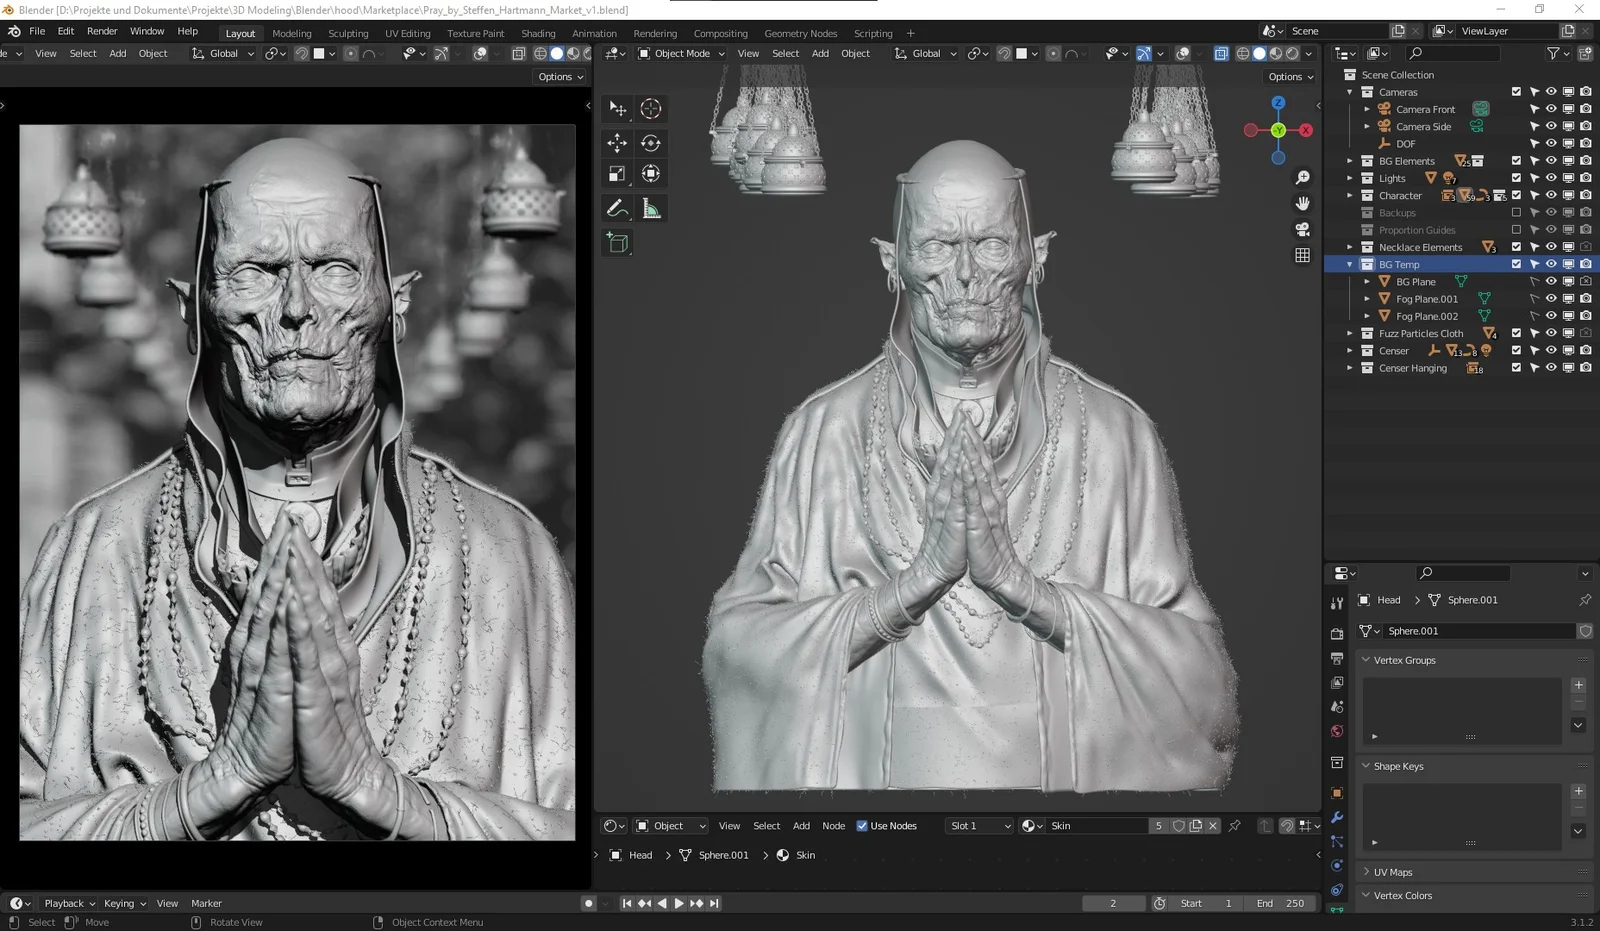The image size is (1600, 931).
Task: Activate the Measure tool
Action: tap(651, 207)
